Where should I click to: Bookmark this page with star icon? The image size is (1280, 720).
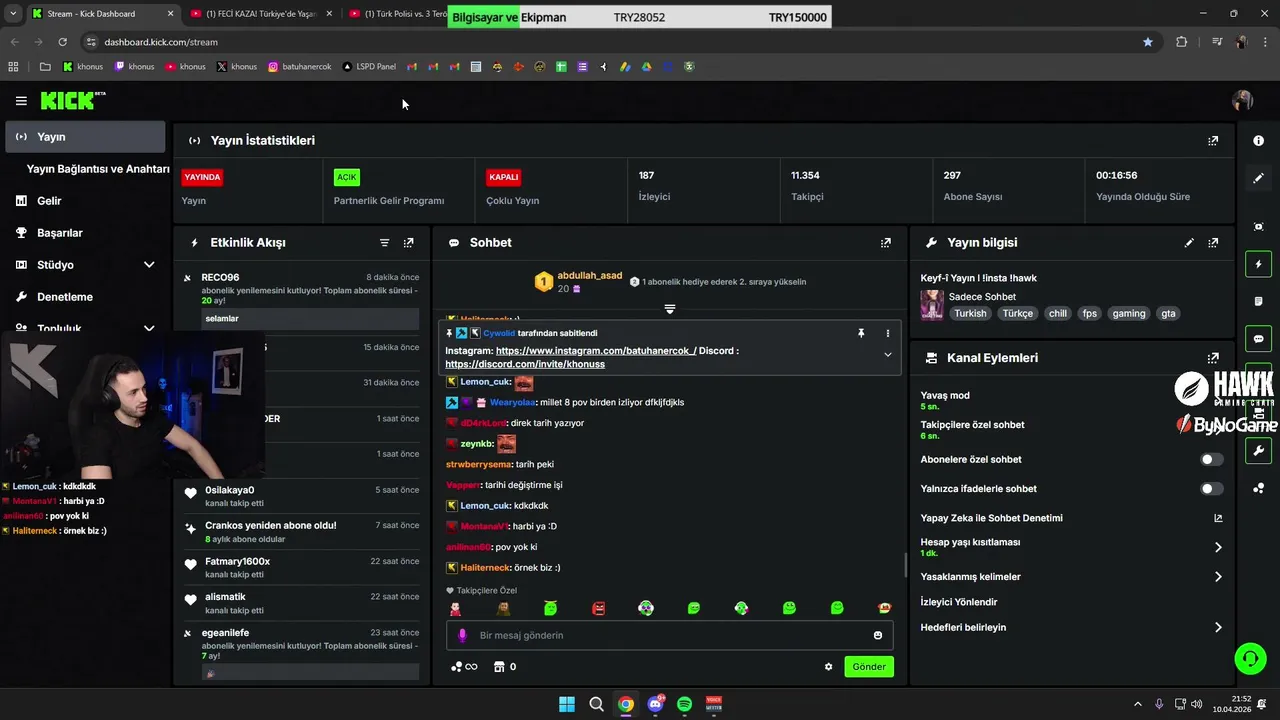pyautogui.click(x=1148, y=42)
